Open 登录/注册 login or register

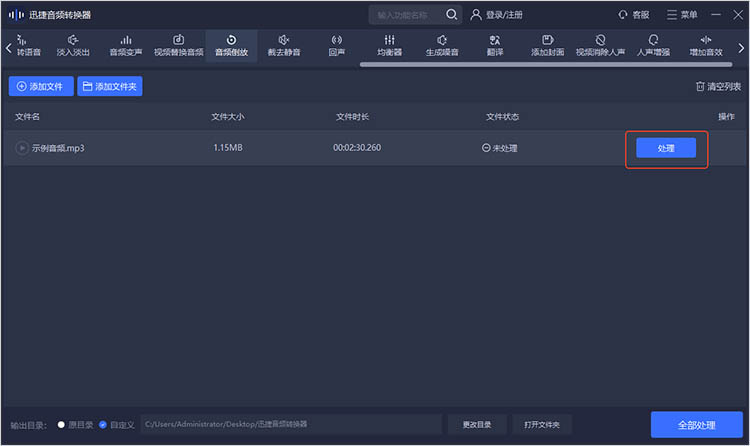[496, 15]
